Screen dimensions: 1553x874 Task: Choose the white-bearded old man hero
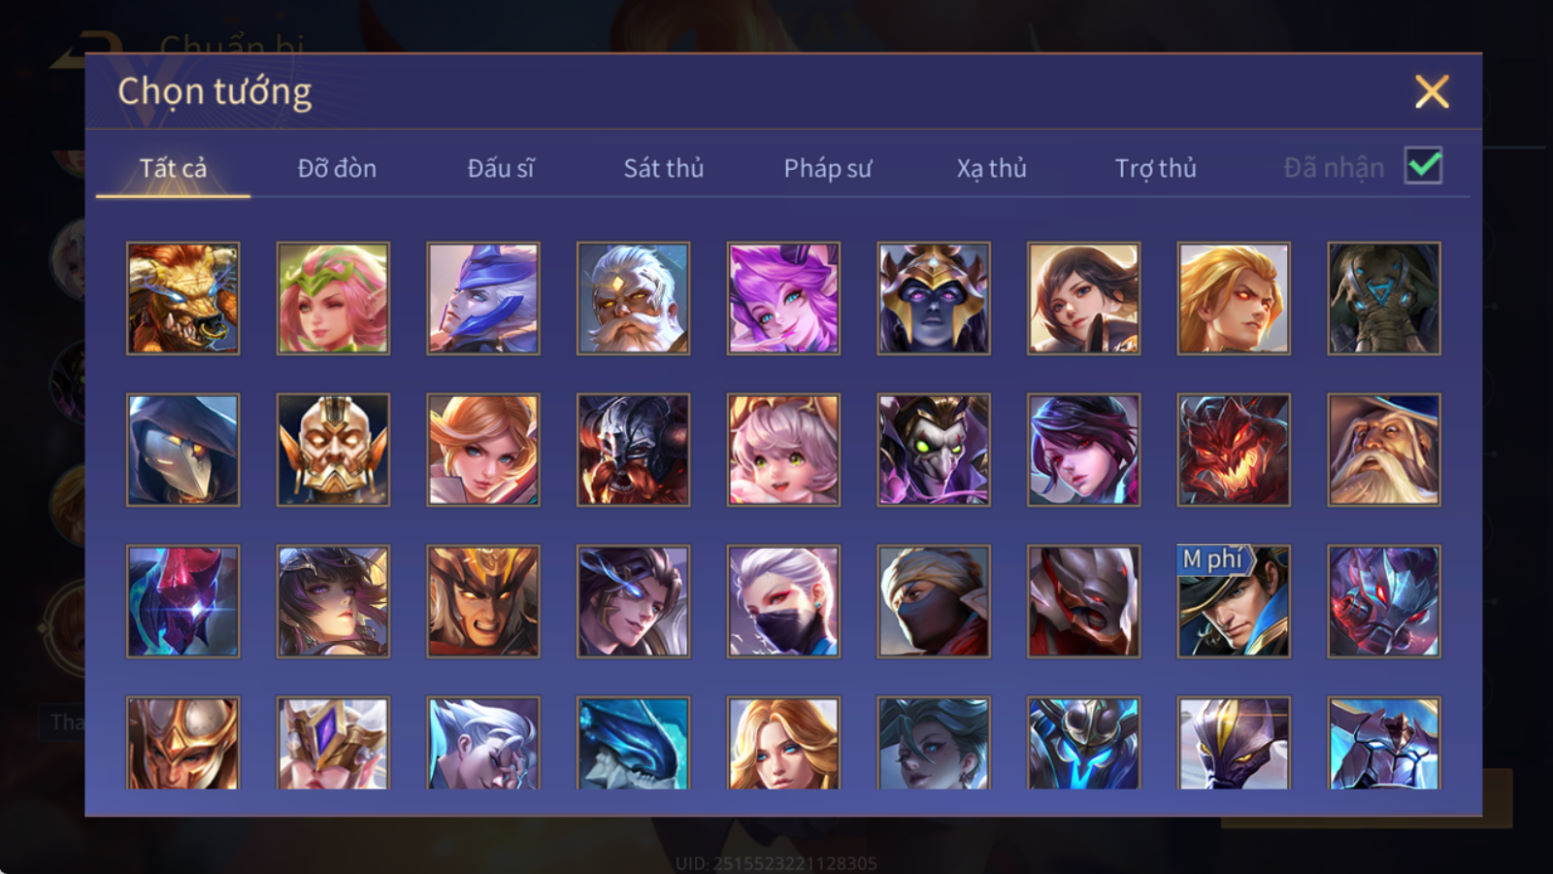pos(633,298)
